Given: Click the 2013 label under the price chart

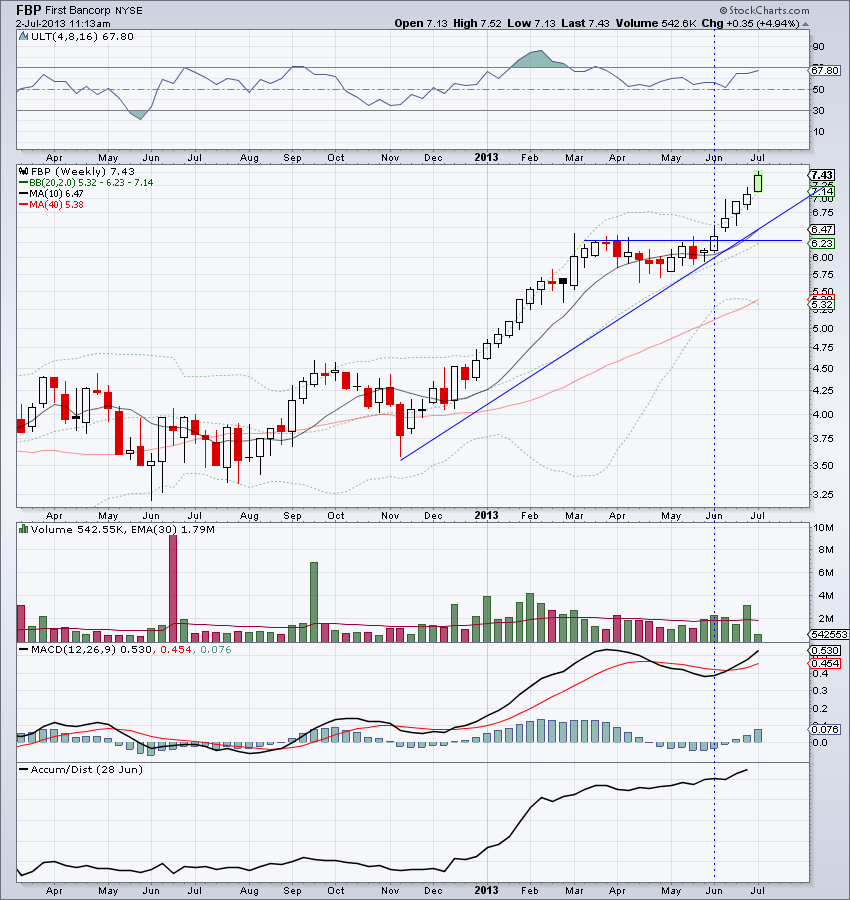Looking at the screenshot, I should 486,515.
